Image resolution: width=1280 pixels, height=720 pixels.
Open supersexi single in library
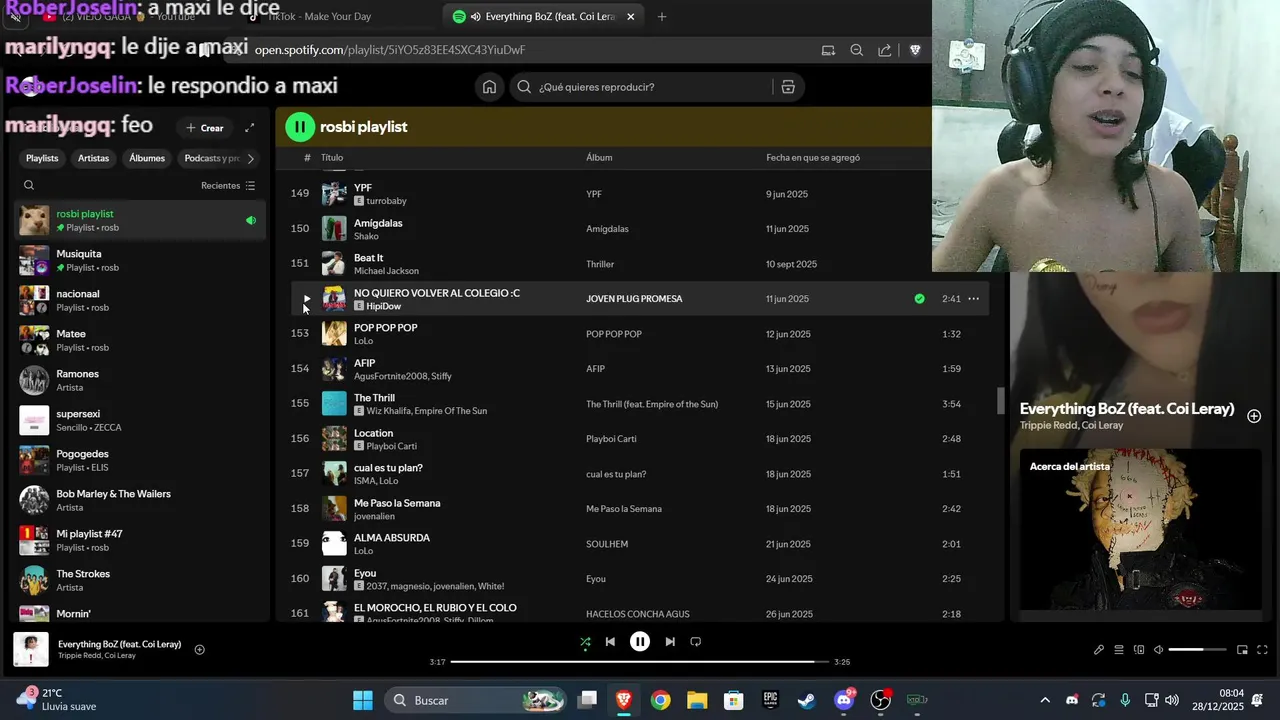point(140,420)
